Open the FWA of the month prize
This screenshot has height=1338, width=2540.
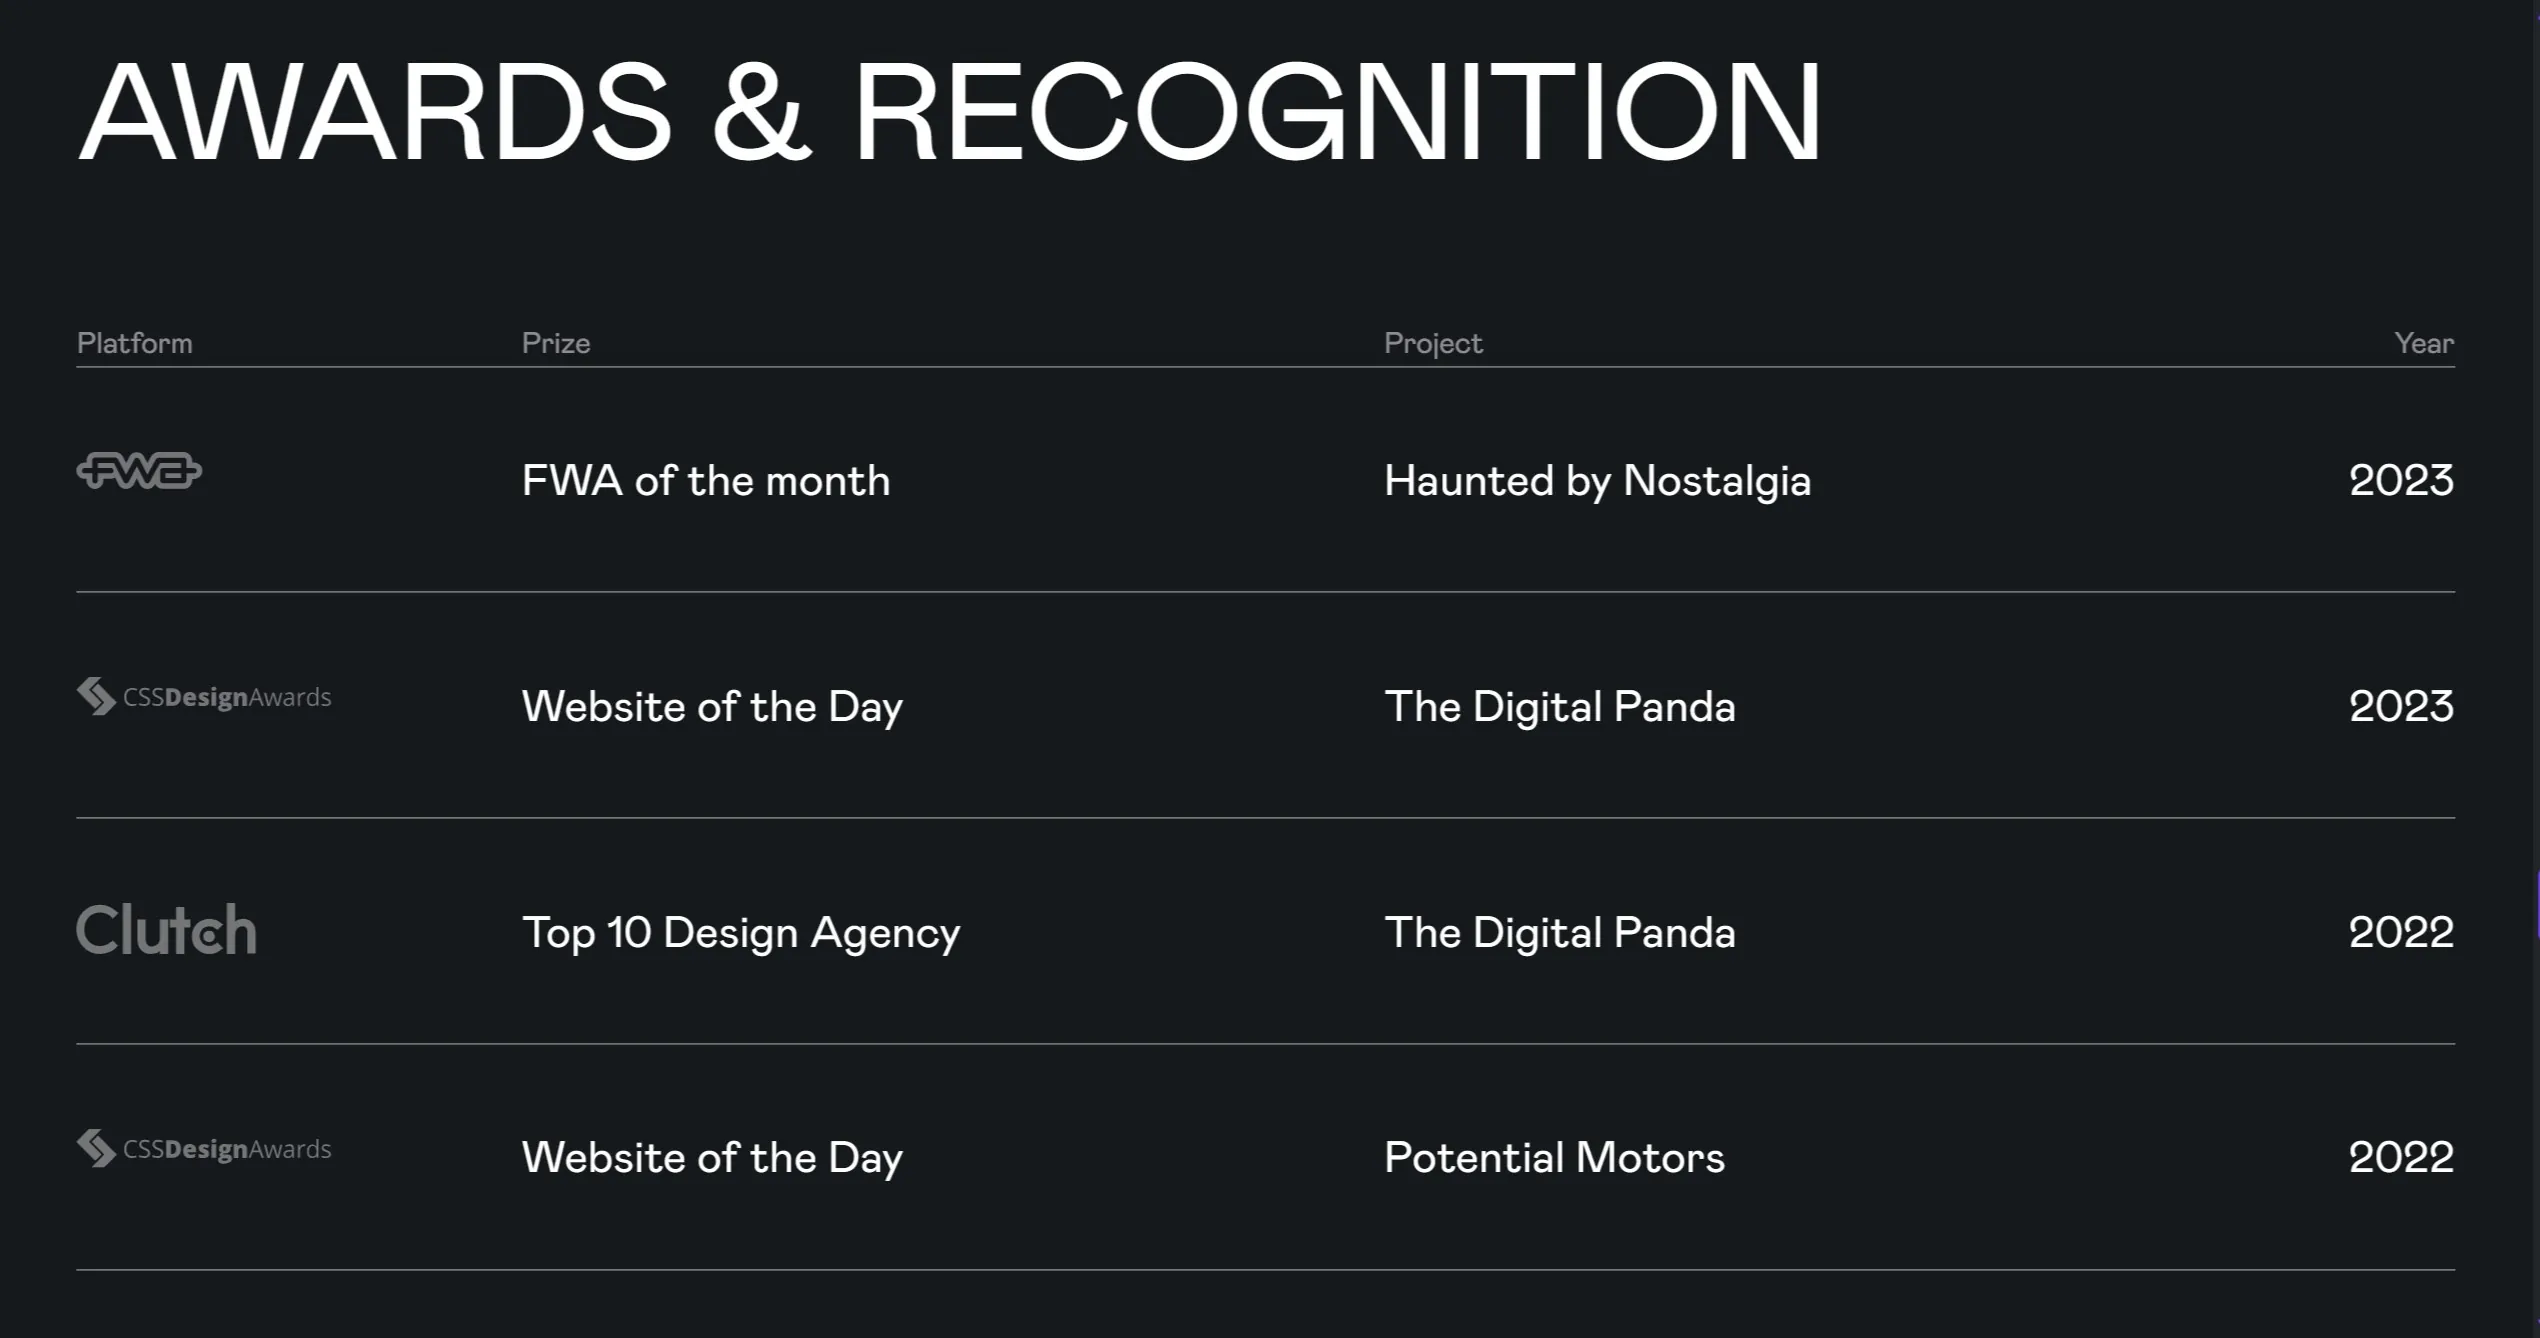tap(706, 481)
